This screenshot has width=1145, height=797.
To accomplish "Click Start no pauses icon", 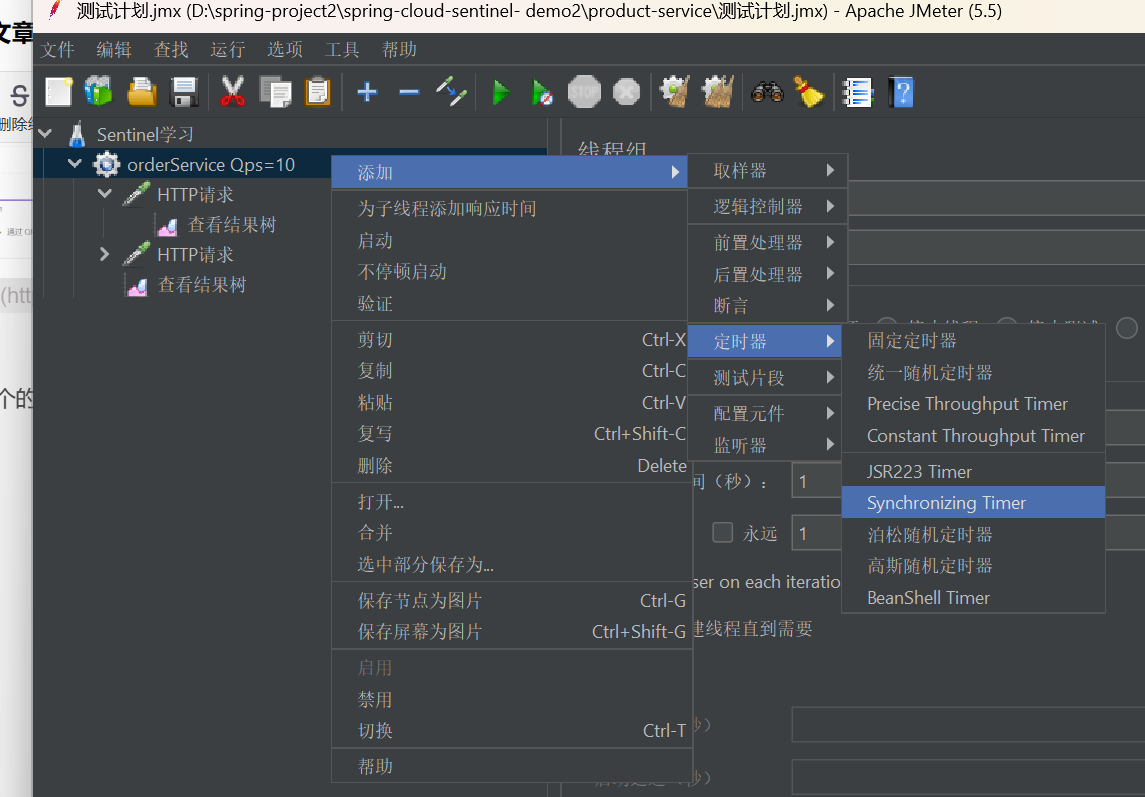I will pyautogui.click(x=542, y=93).
